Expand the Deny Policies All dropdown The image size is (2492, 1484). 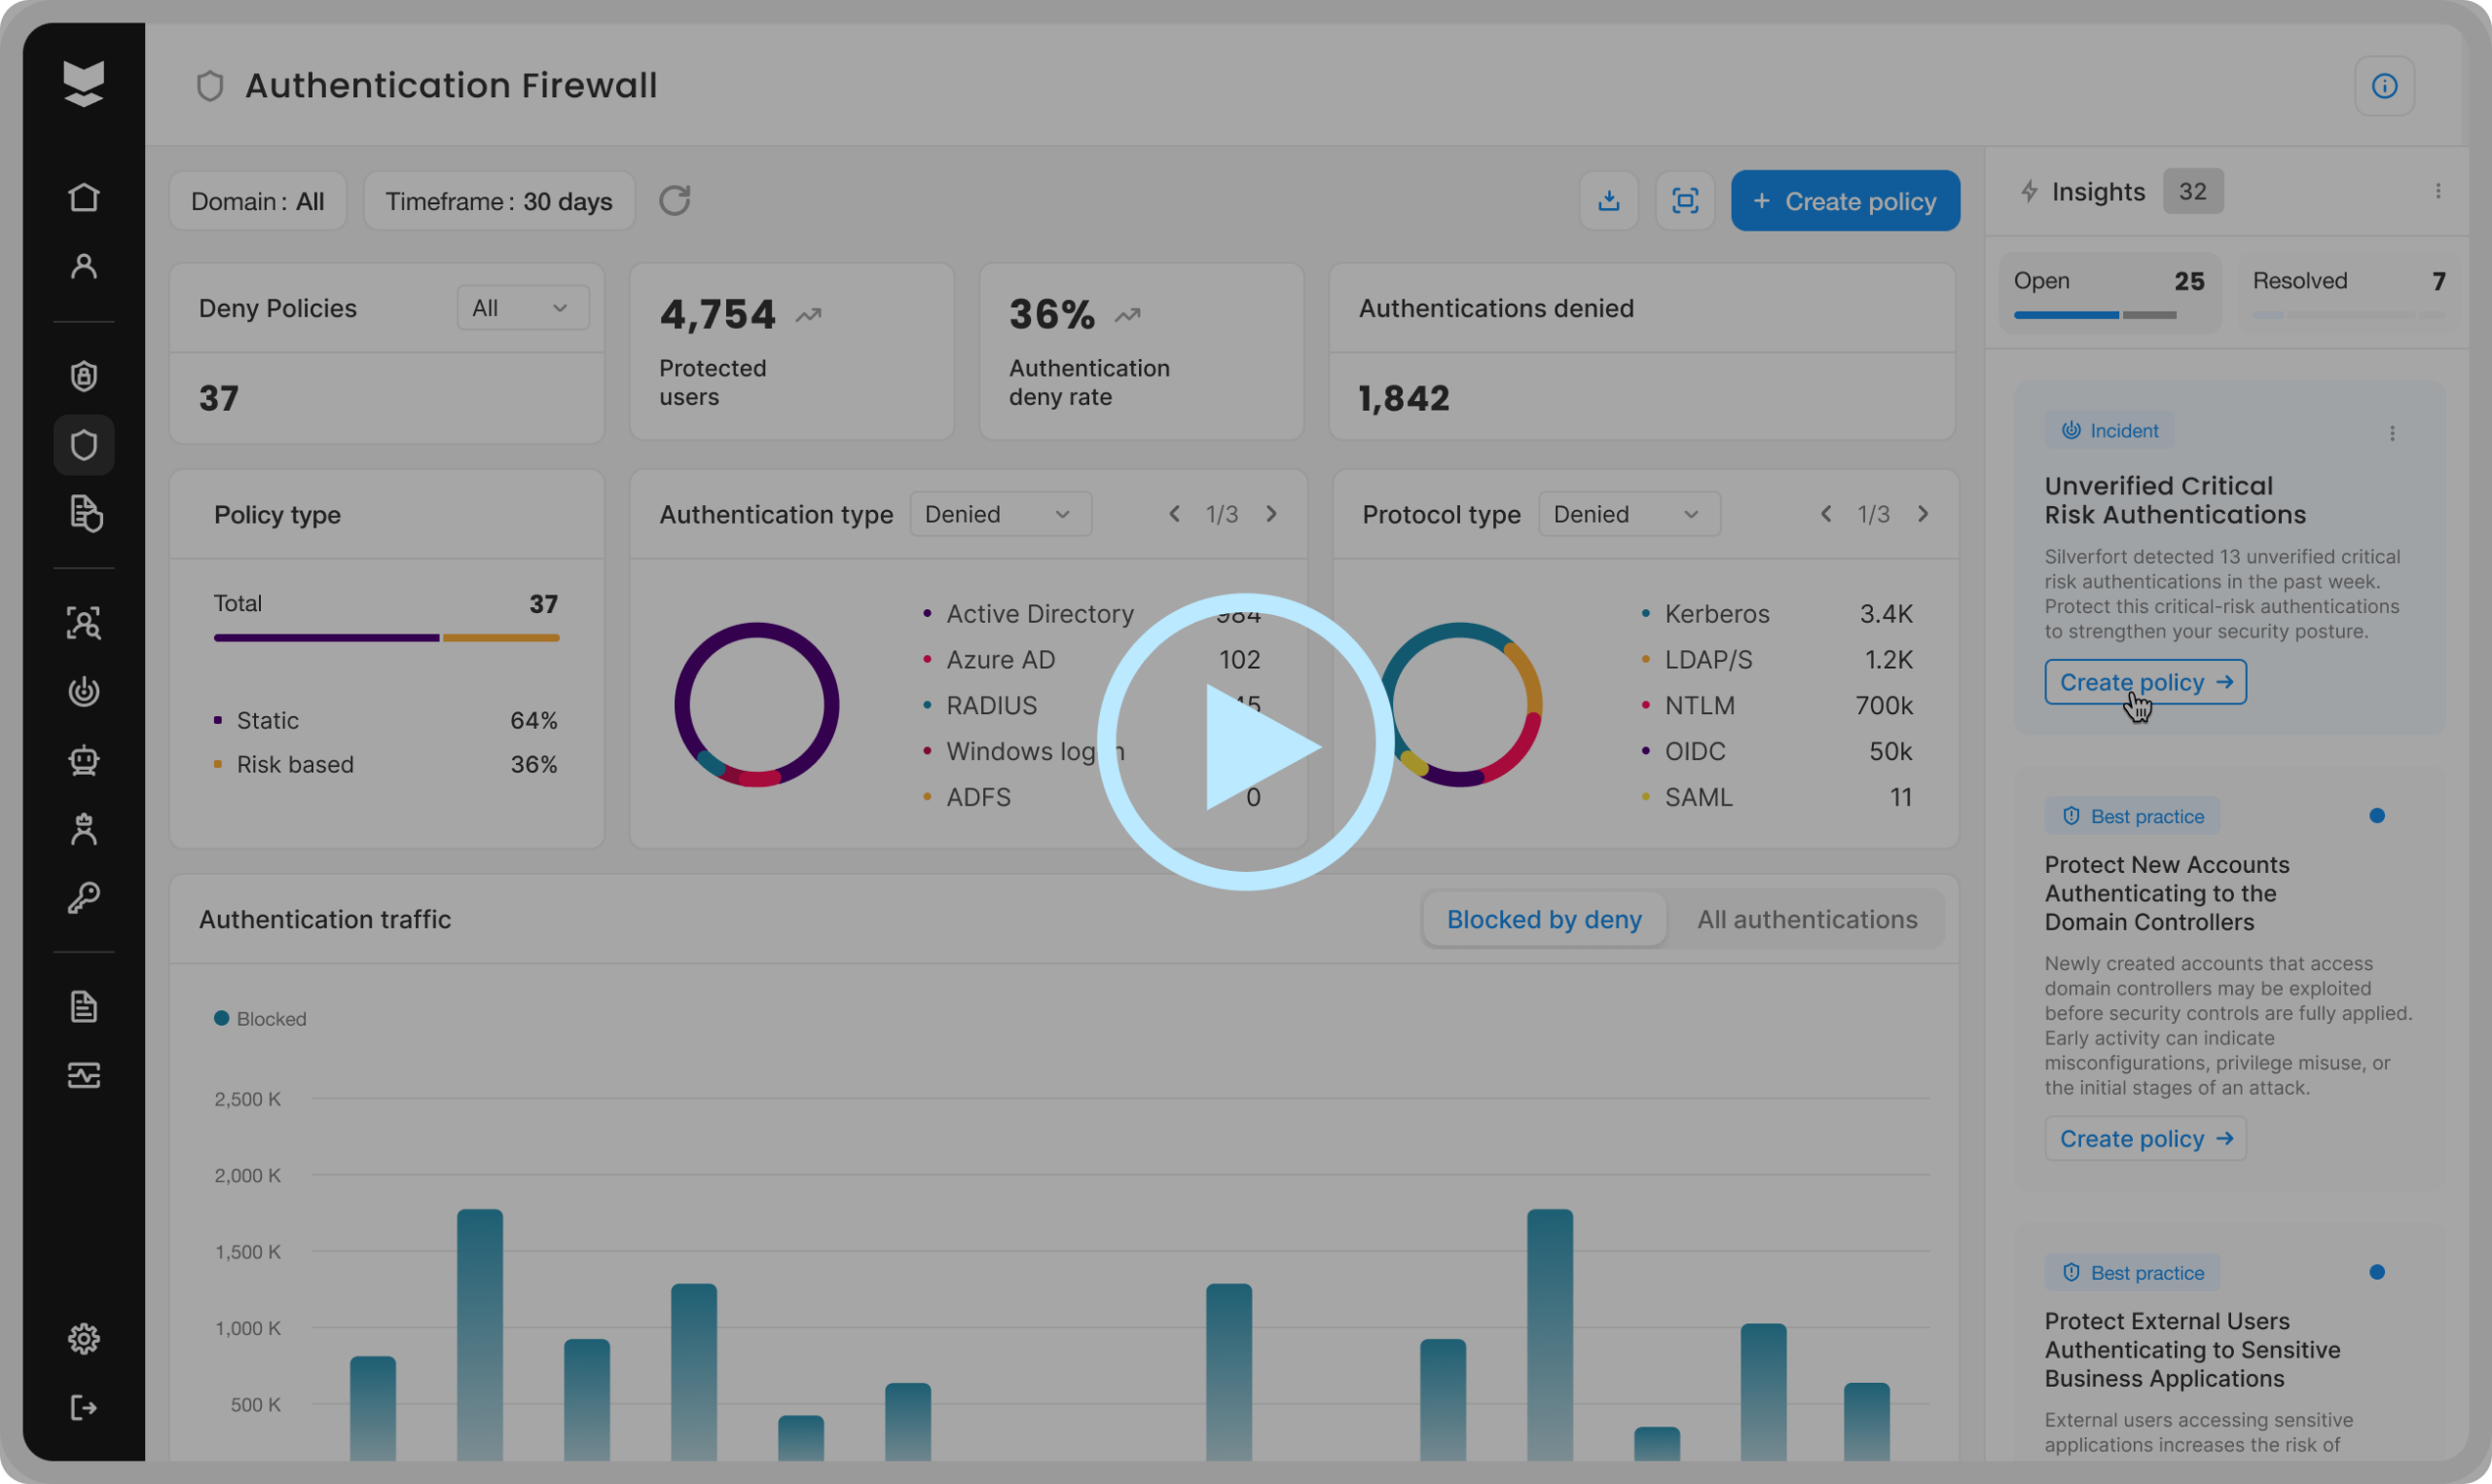click(522, 308)
